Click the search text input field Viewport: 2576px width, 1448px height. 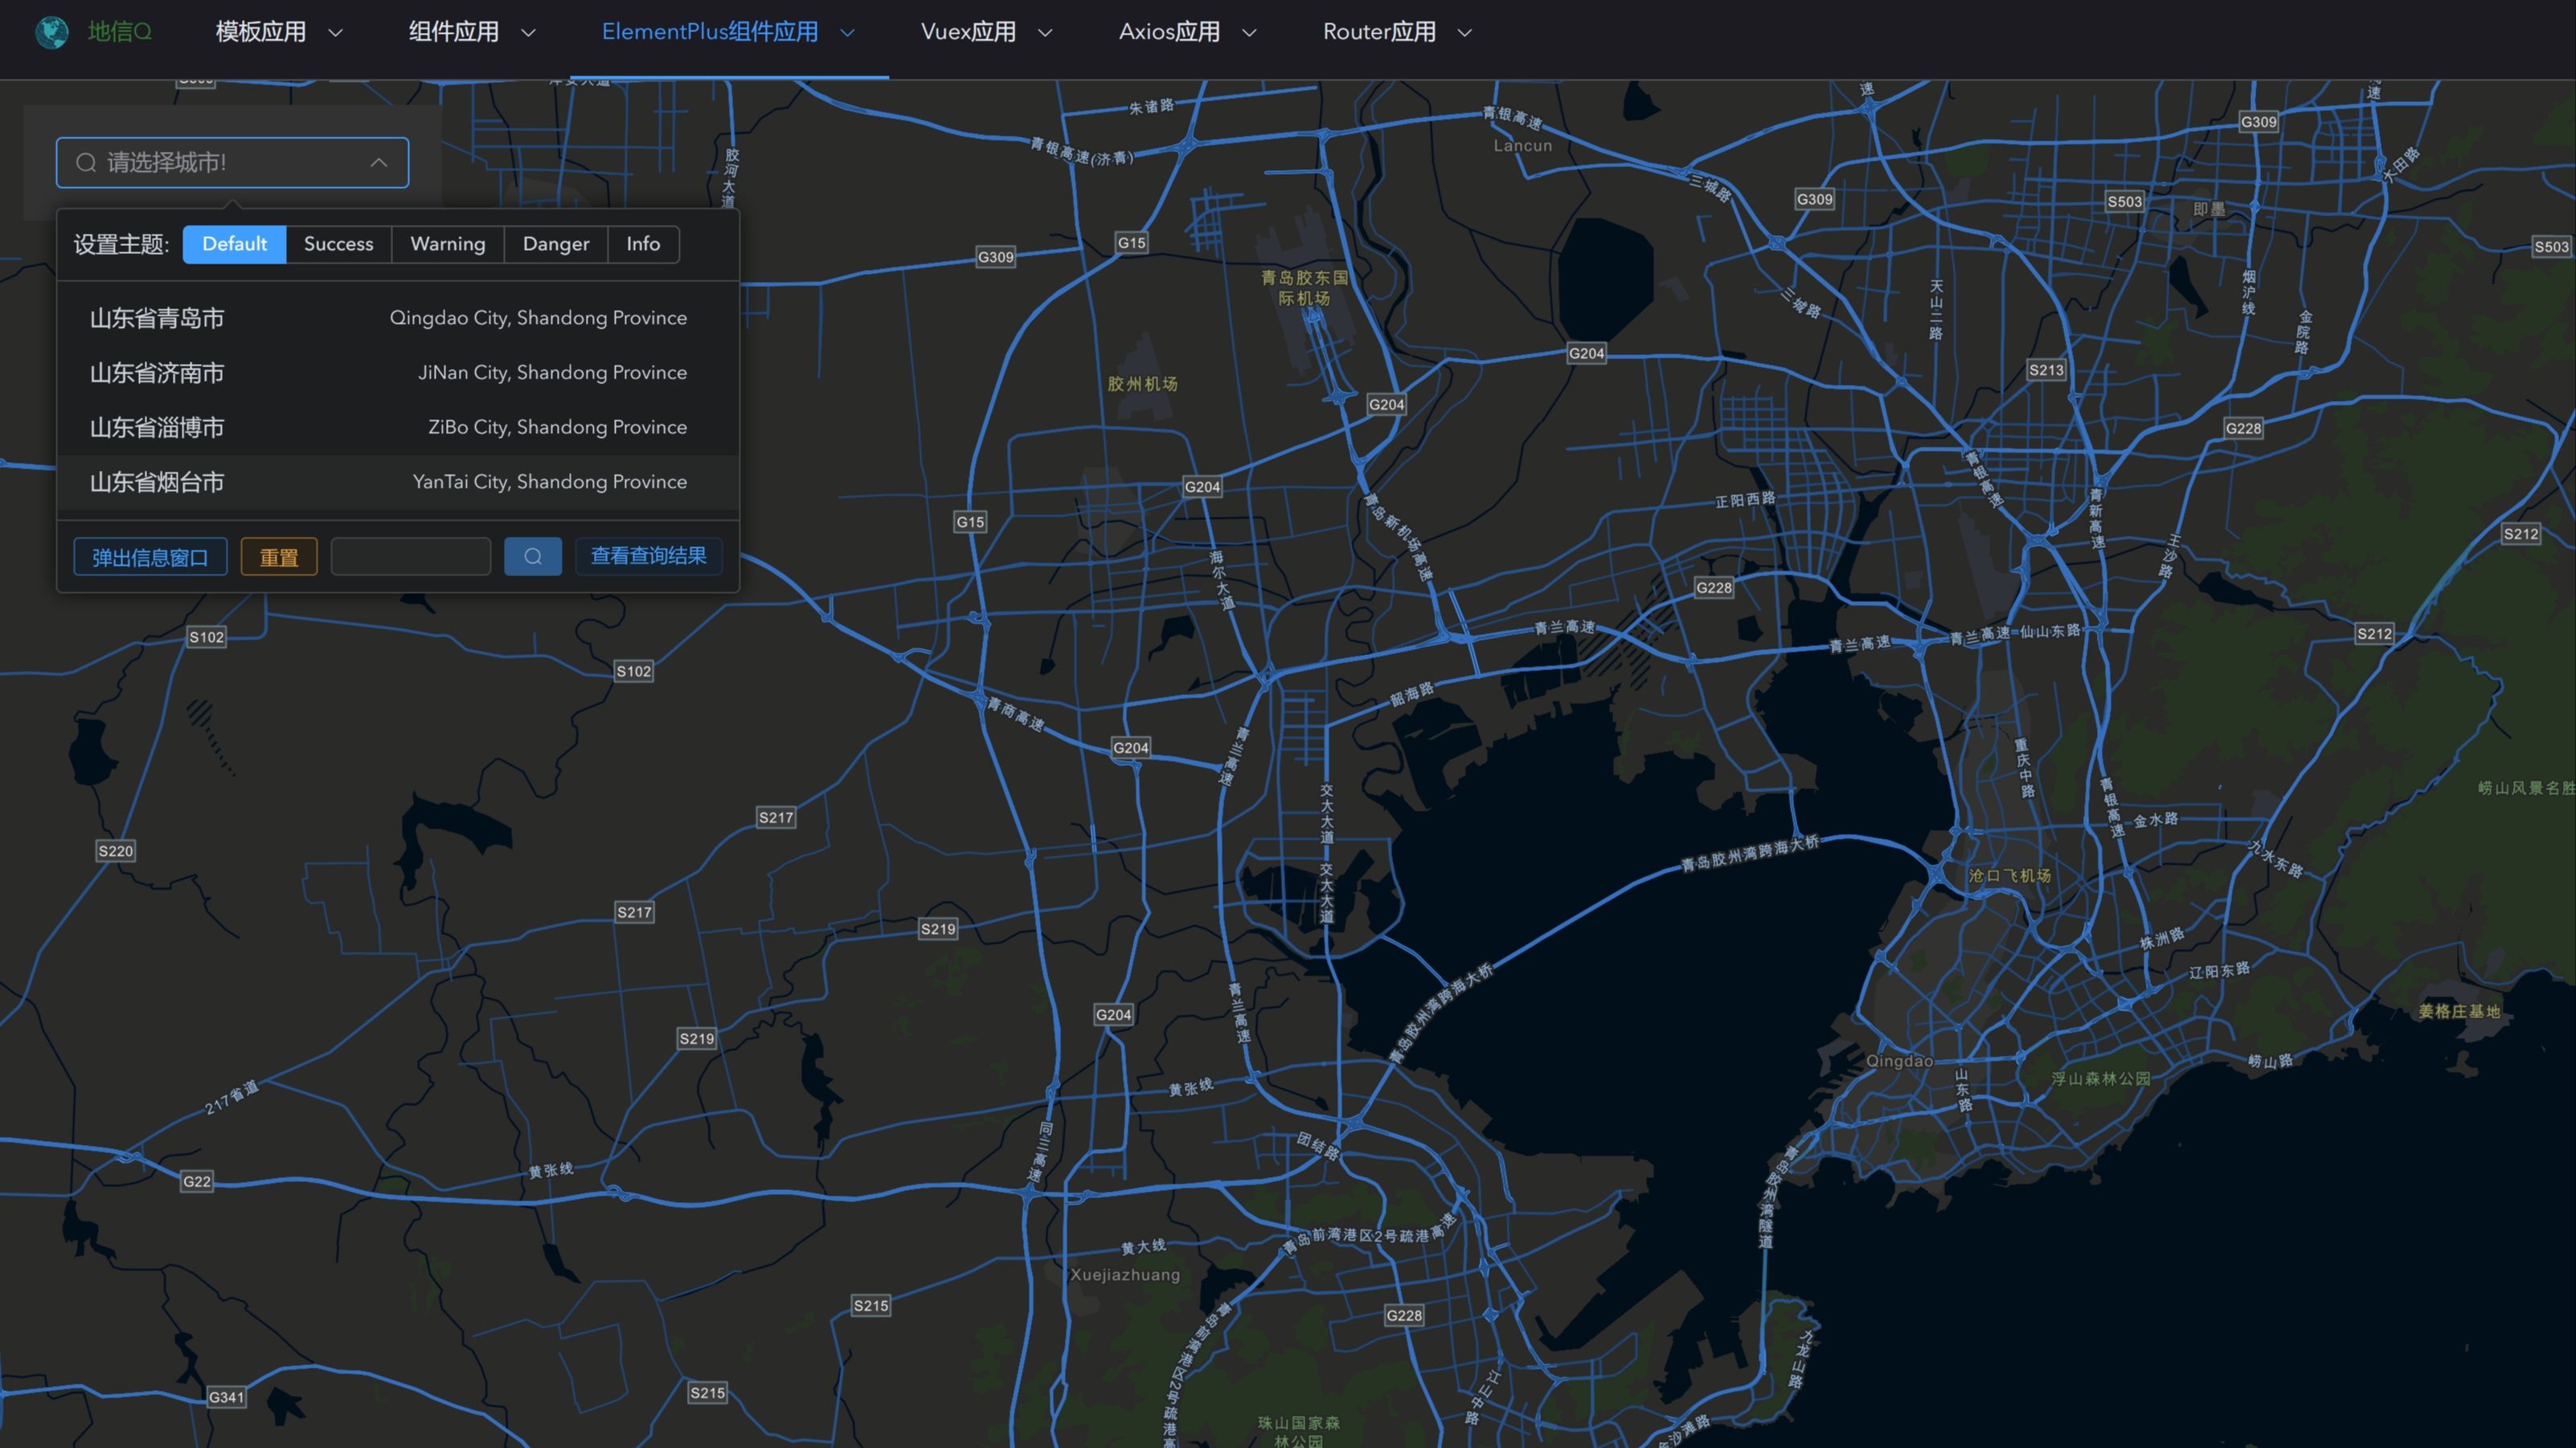pyautogui.click(x=411, y=555)
